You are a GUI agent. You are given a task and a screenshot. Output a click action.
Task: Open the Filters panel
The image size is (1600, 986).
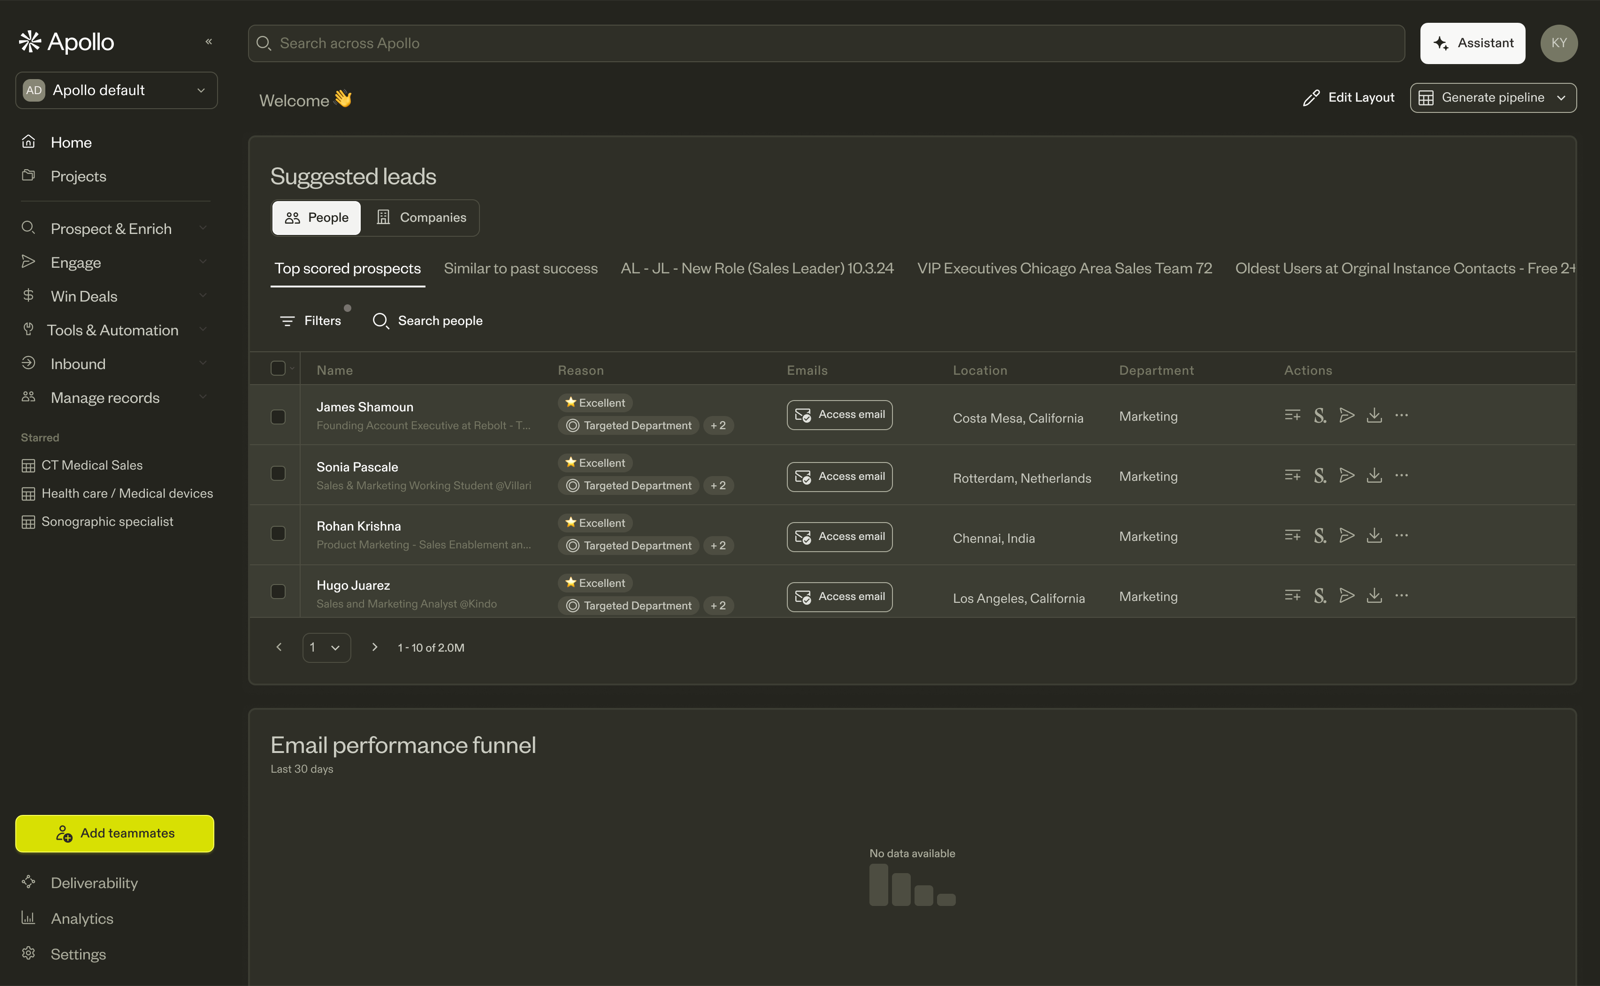click(311, 321)
